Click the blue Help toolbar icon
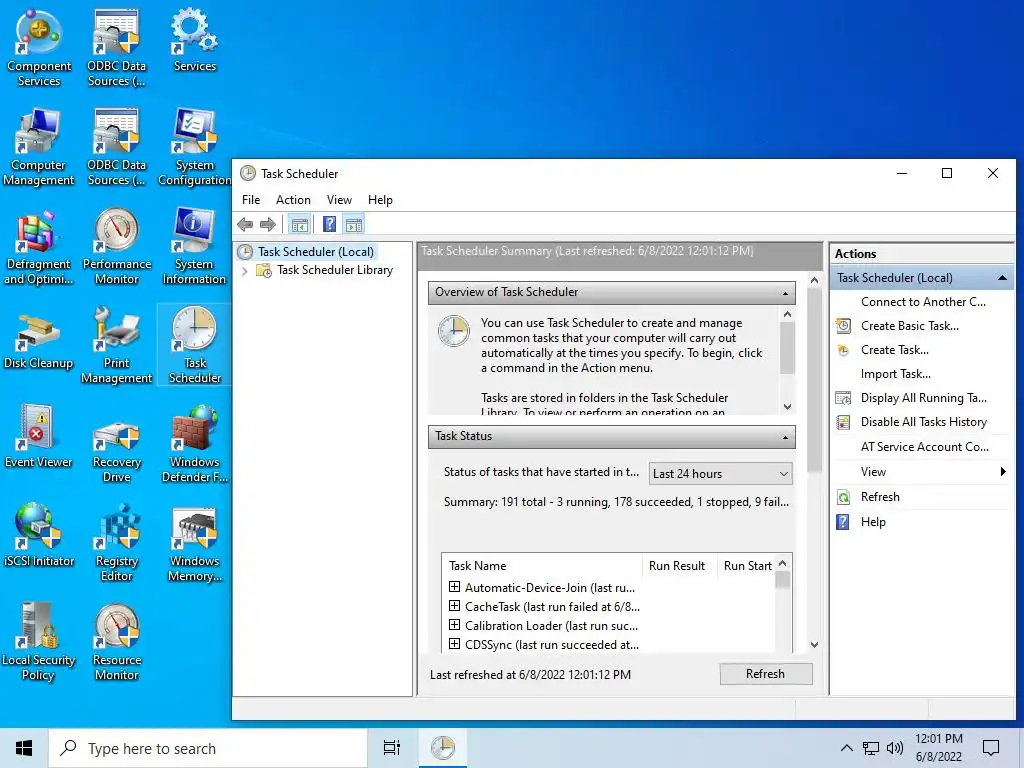This screenshot has width=1024, height=768. point(330,225)
